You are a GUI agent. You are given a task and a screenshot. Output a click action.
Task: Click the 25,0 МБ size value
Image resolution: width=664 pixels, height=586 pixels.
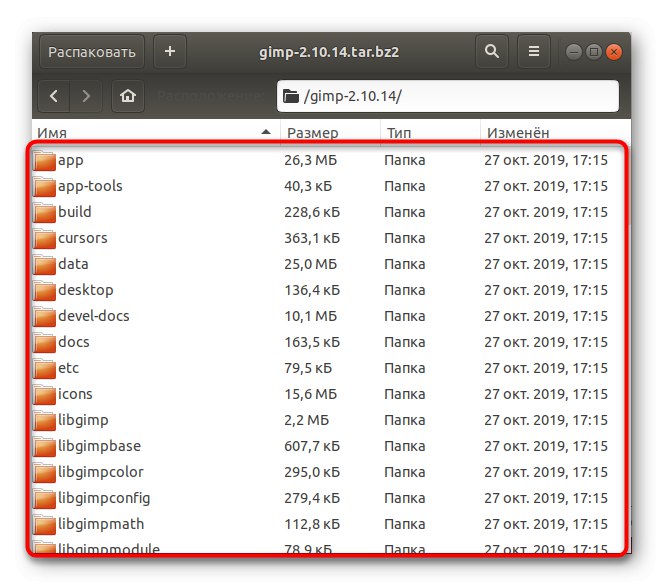(x=310, y=264)
